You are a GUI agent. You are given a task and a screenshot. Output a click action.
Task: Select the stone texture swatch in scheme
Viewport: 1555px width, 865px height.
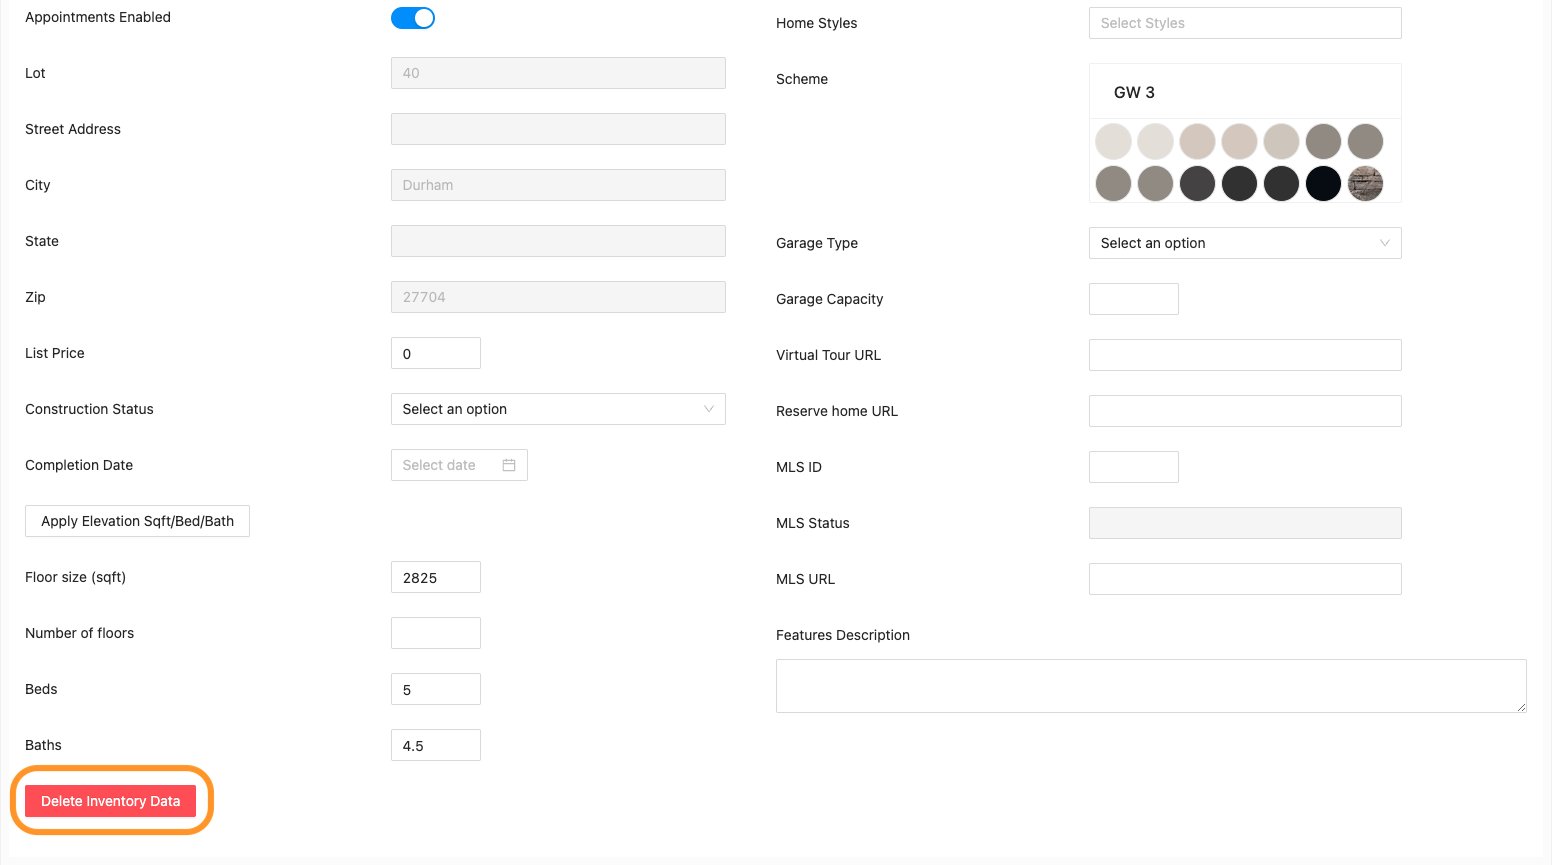click(x=1365, y=184)
